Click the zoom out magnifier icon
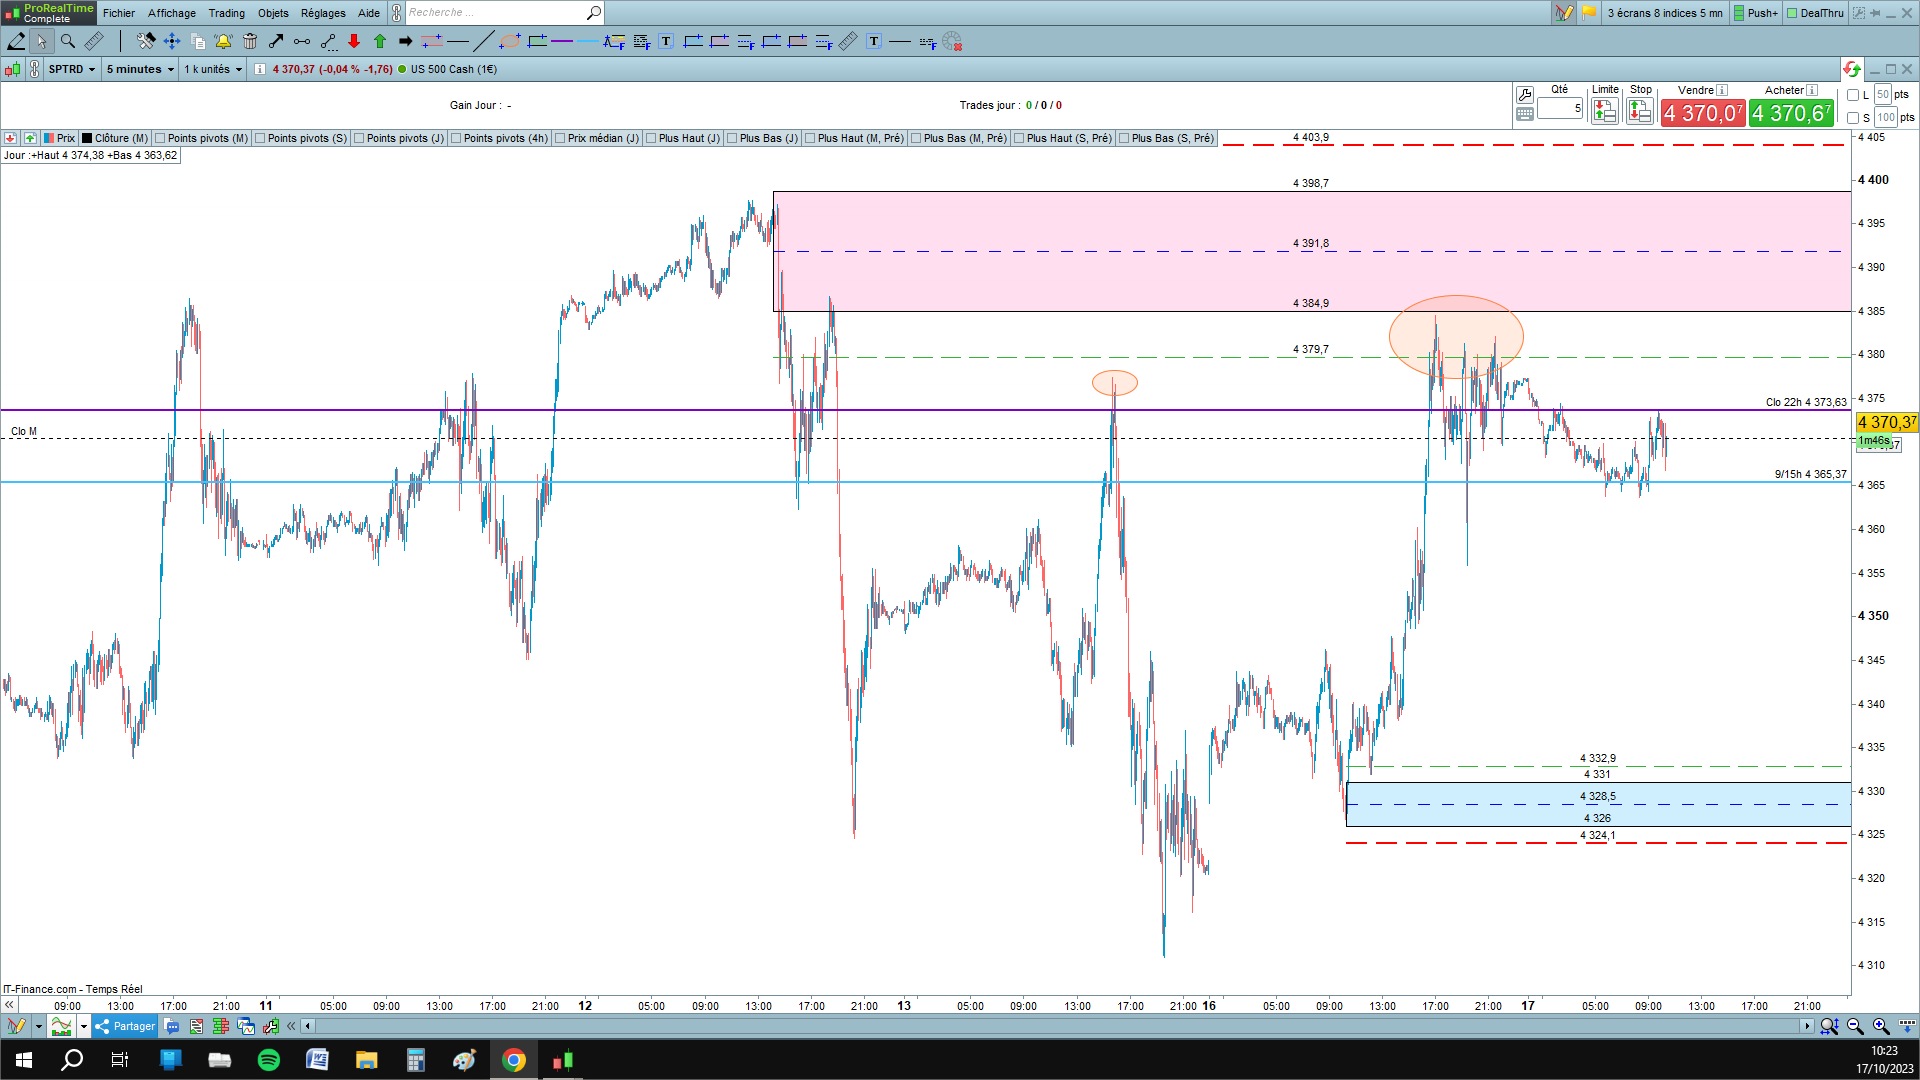This screenshot has width=1920, height=1080. click(x=1855, y=1026)
